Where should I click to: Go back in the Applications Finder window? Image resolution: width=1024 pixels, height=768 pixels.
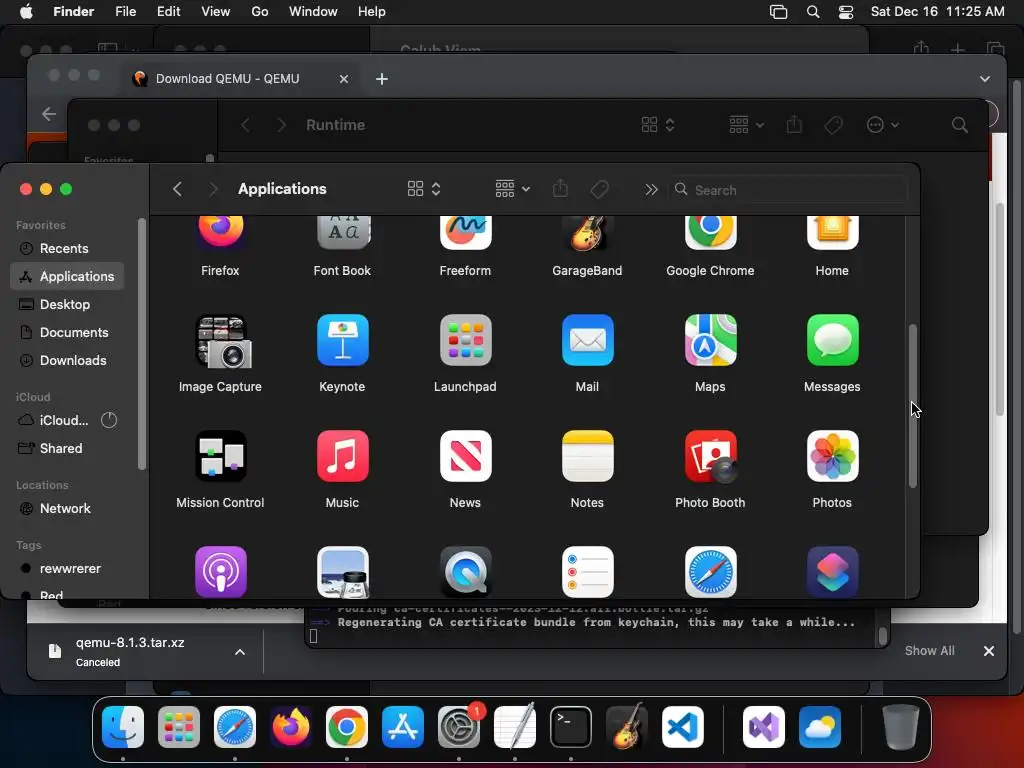[177, 189]
